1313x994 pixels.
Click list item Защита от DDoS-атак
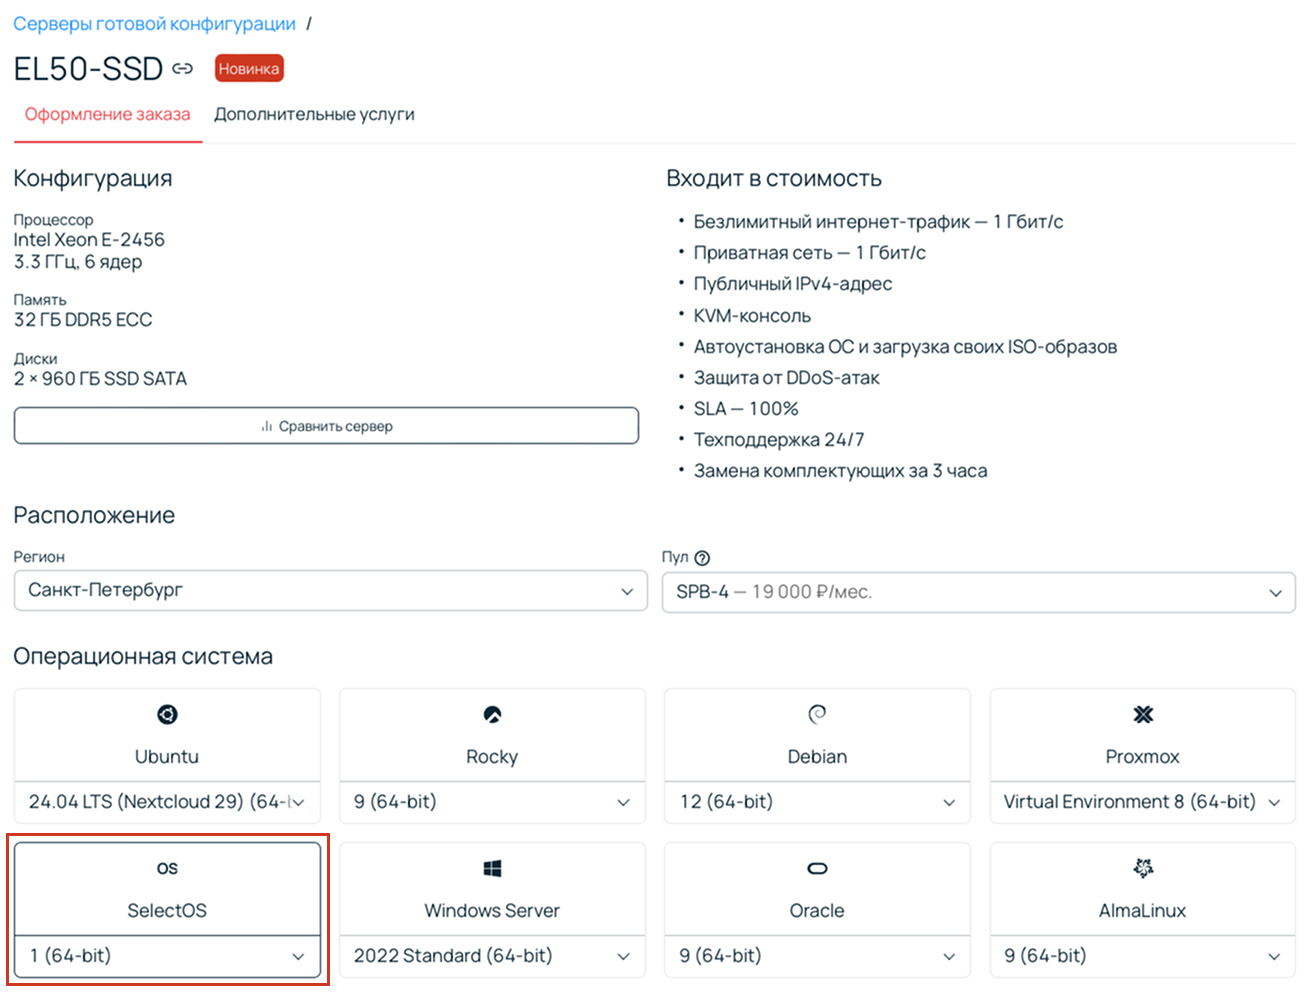click(x=787, y=378)
